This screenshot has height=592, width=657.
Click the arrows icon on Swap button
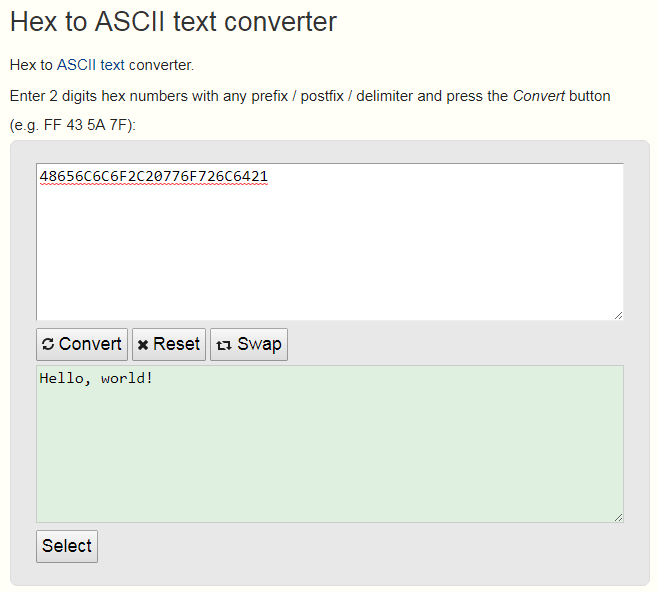223,344
